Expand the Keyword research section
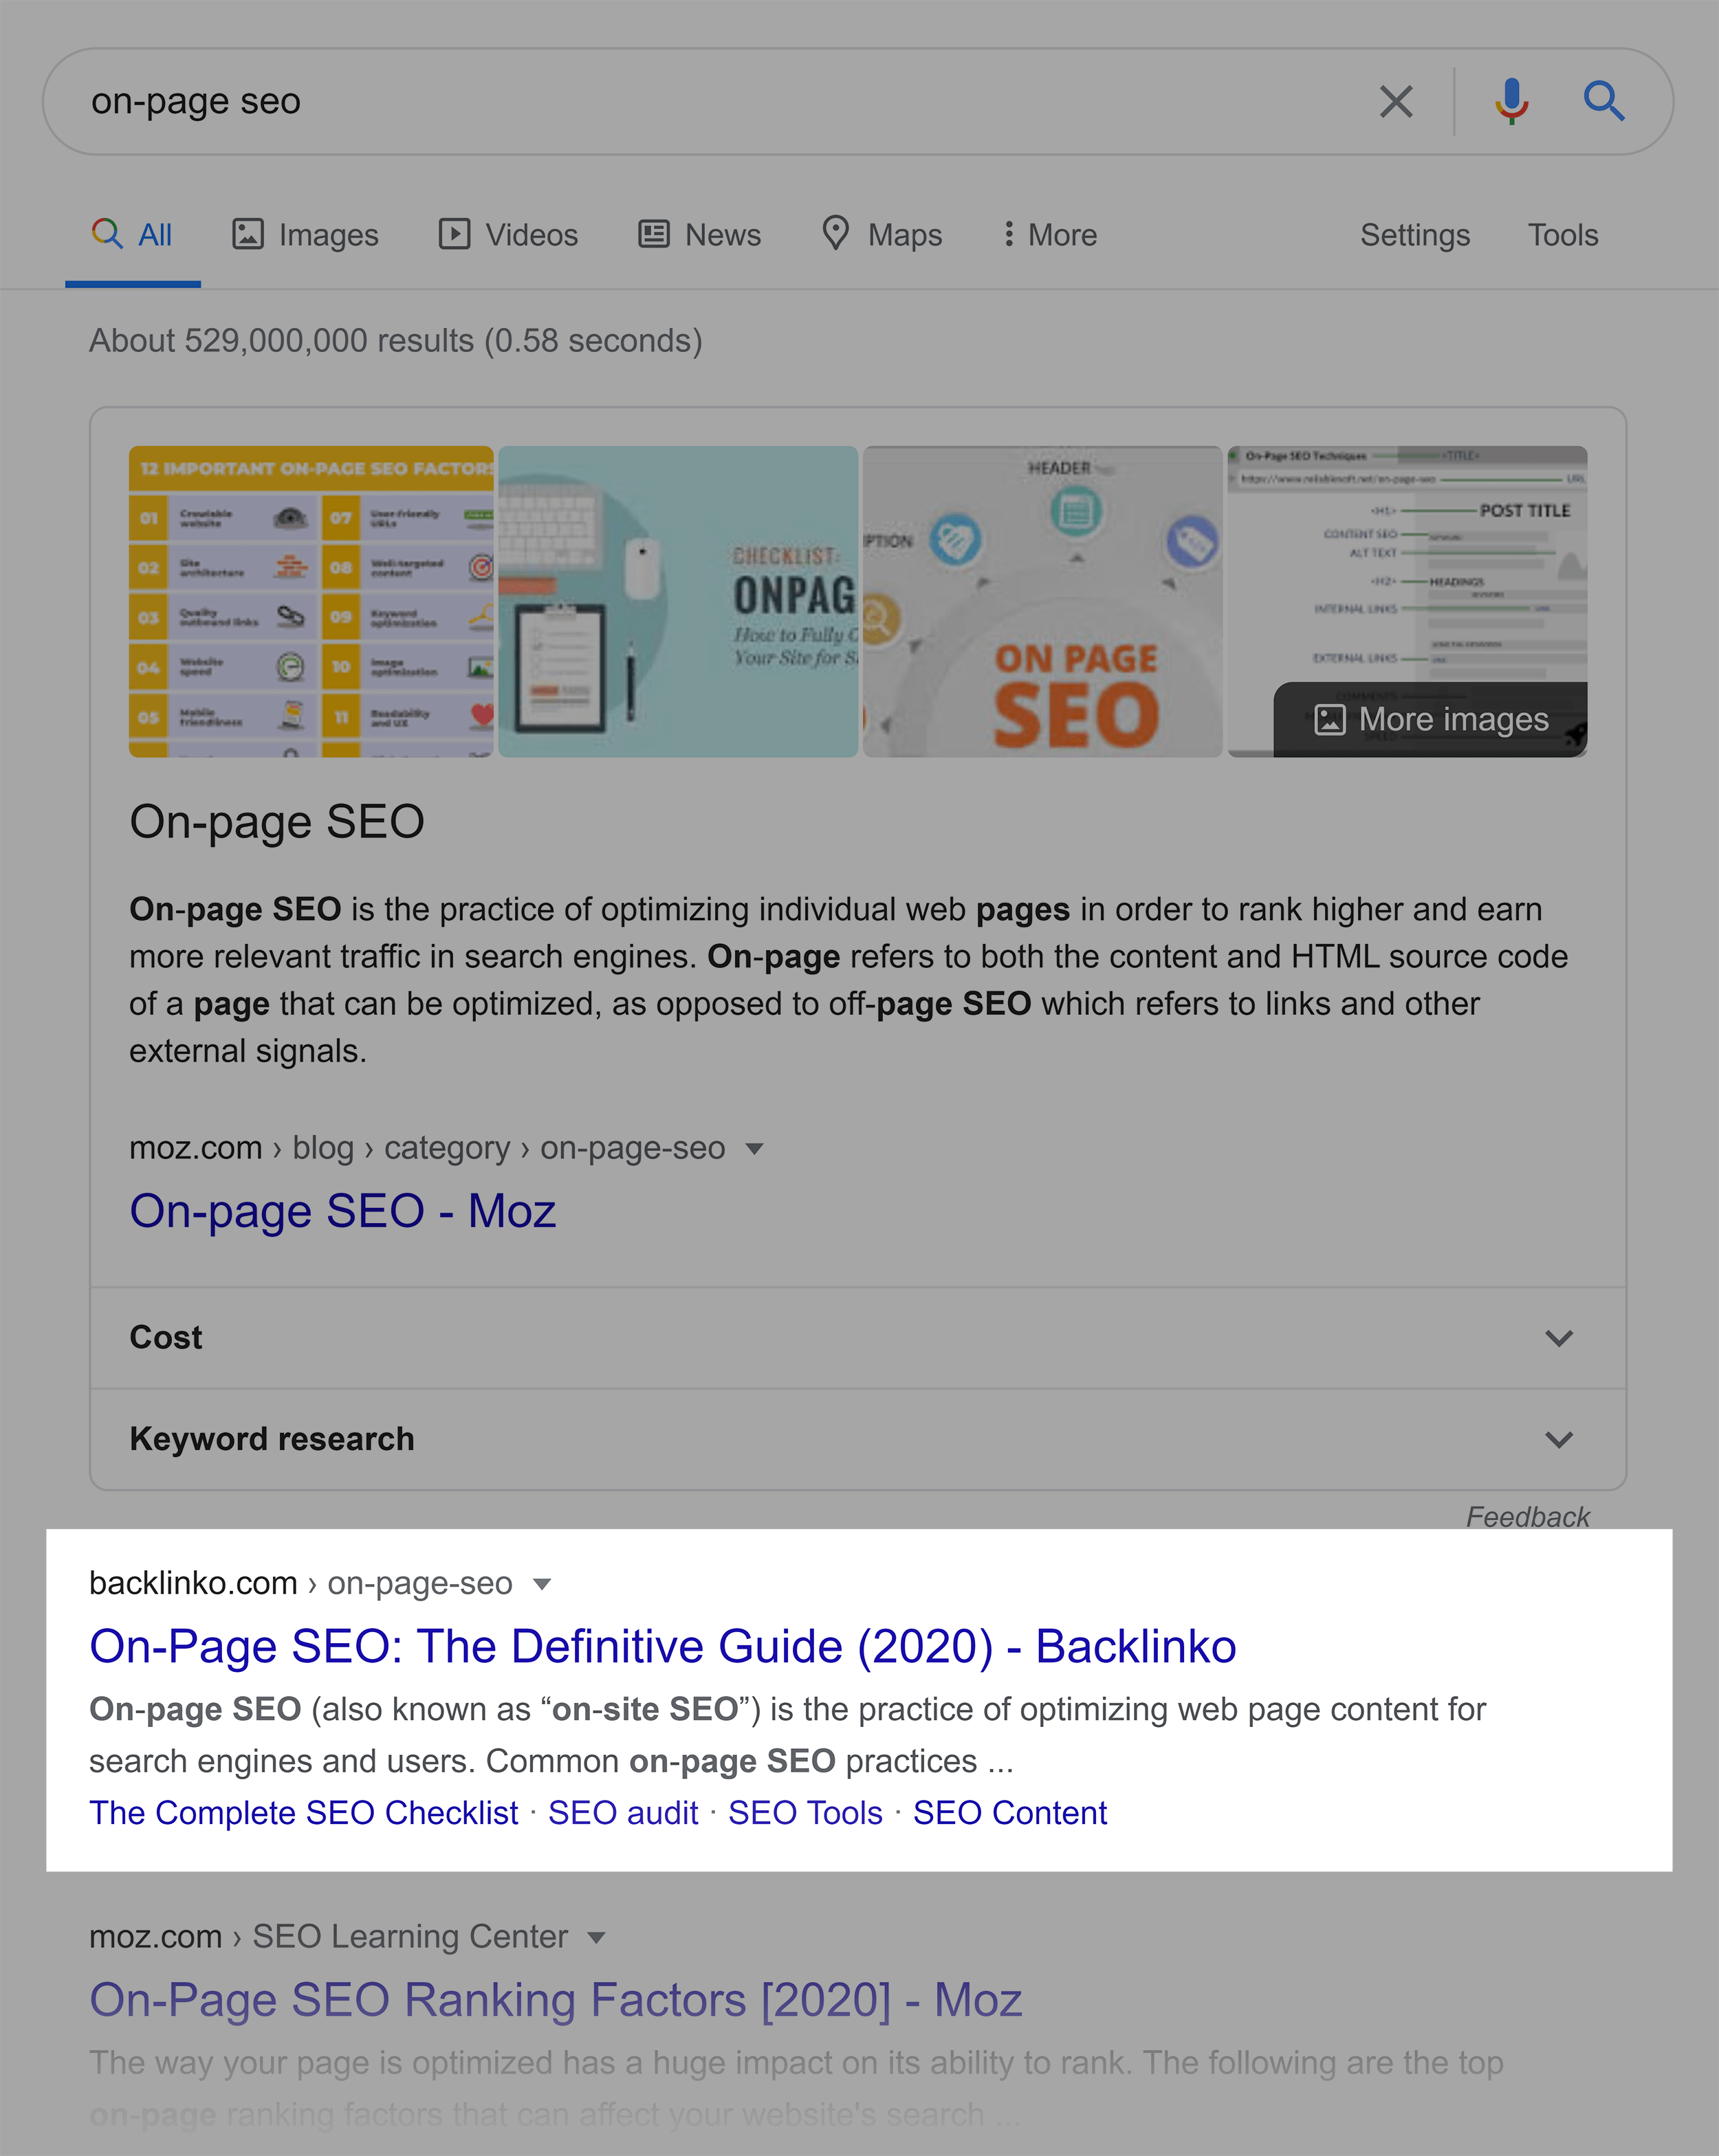1719x2156 pixels. (858, 1439)
